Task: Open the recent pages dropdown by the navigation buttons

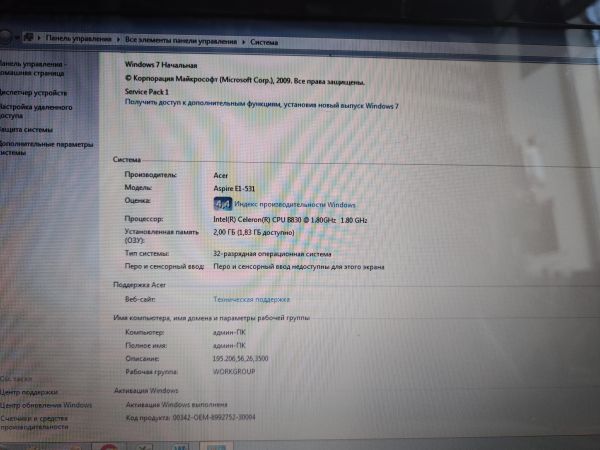Action: 17,38
